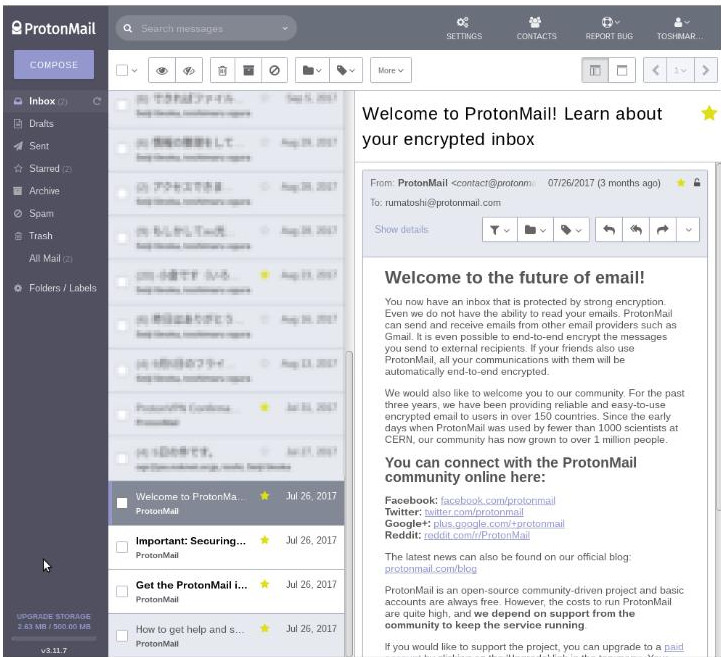Tick the select-all checkbox in toolbar
The image size is (721, 657).
122,70
